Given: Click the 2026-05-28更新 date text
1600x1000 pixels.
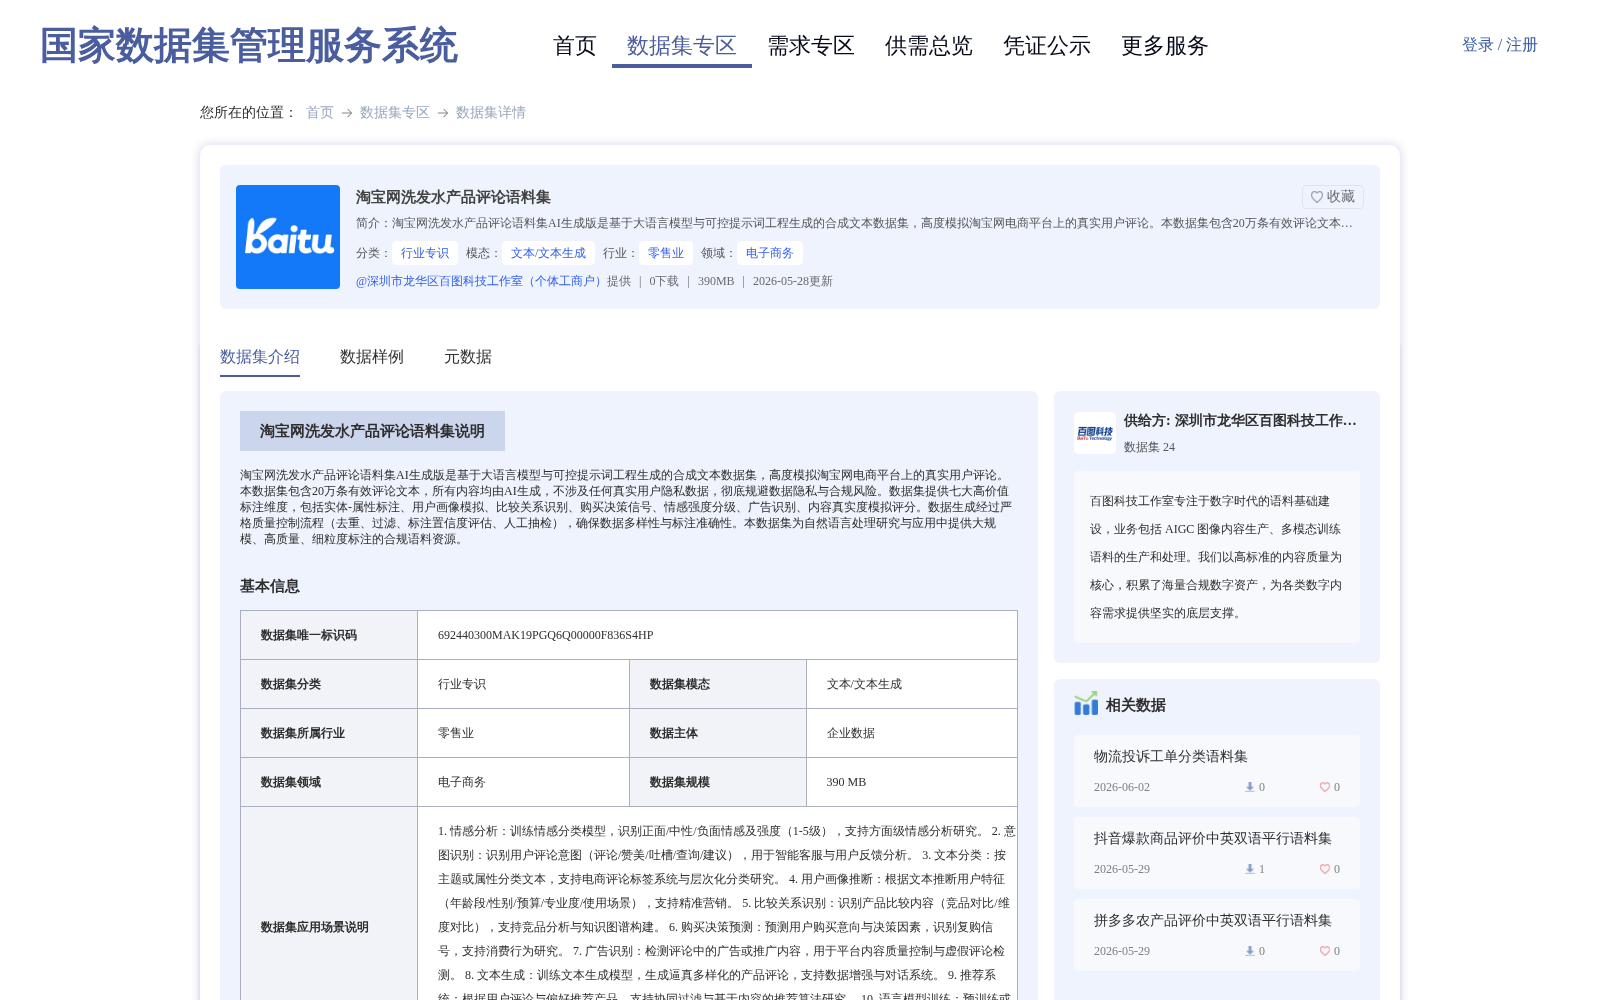Looking at the screenshot, I should point(793,281).
